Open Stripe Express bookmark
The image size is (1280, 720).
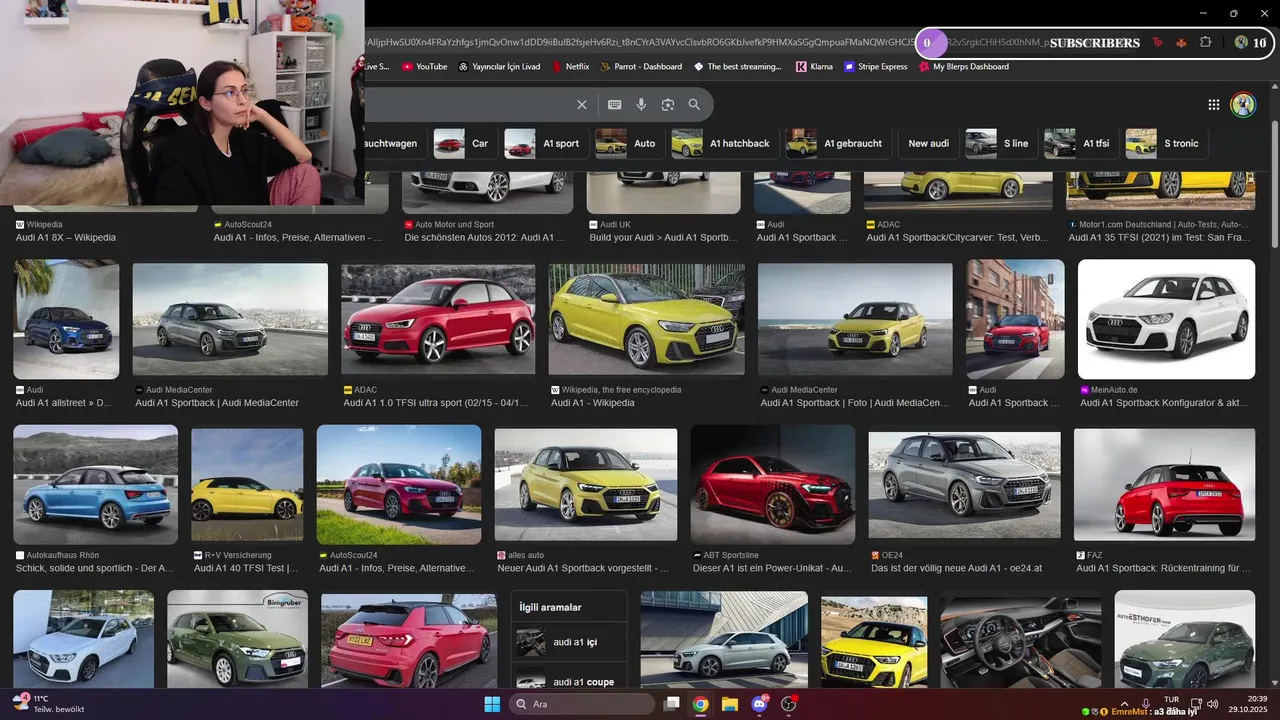coord(876,67)
